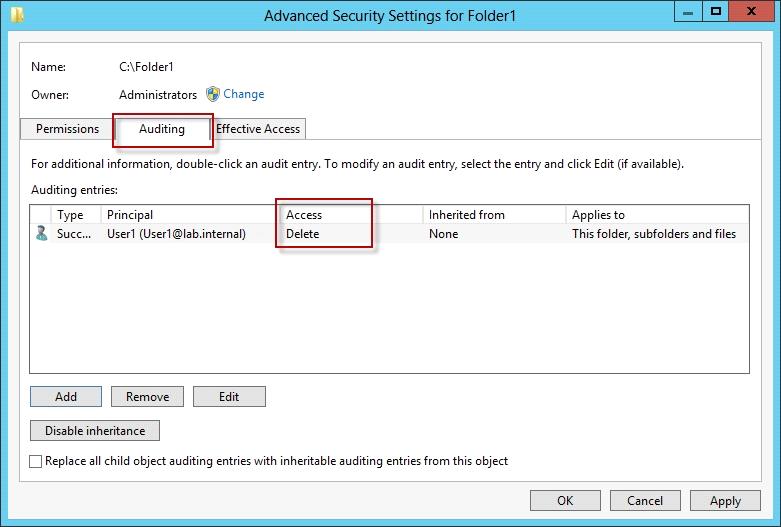Viewport: 781px width, 527px height.
Task: Switch to the Permissions tab
Action: click(x=67, y=129)
